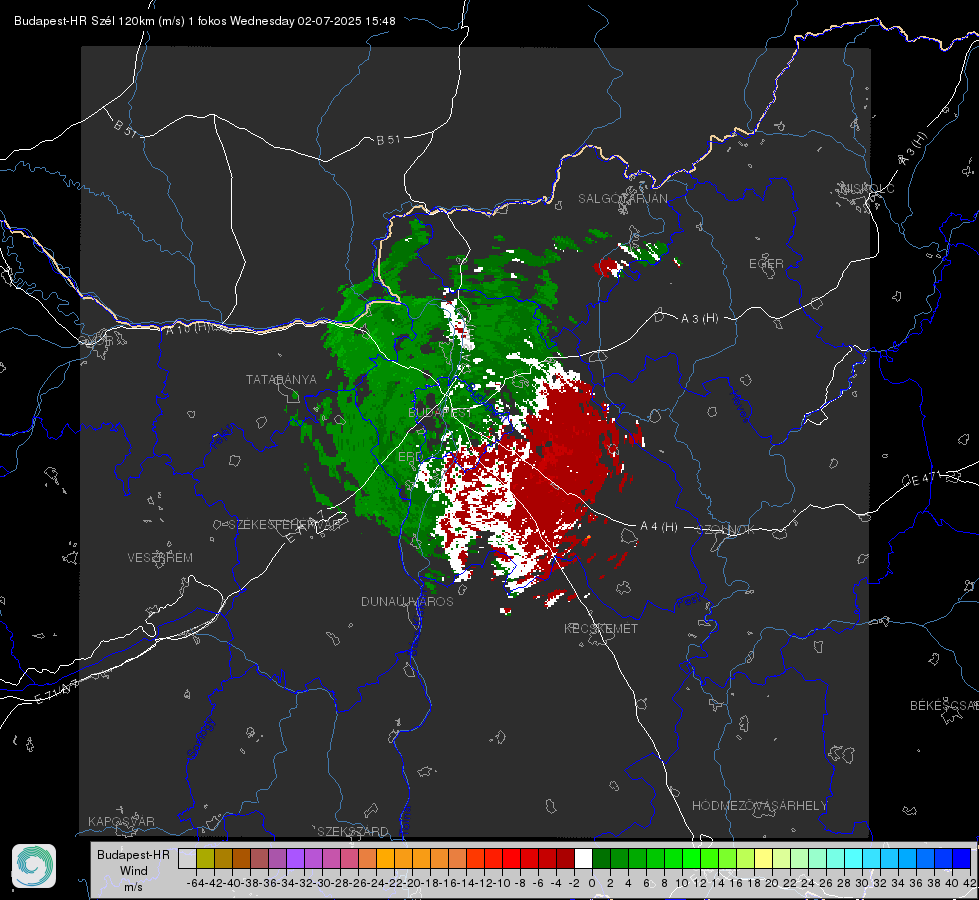Click the BEKESCSABA city label
Screen dimensions: 979x900
click(944, 705)
